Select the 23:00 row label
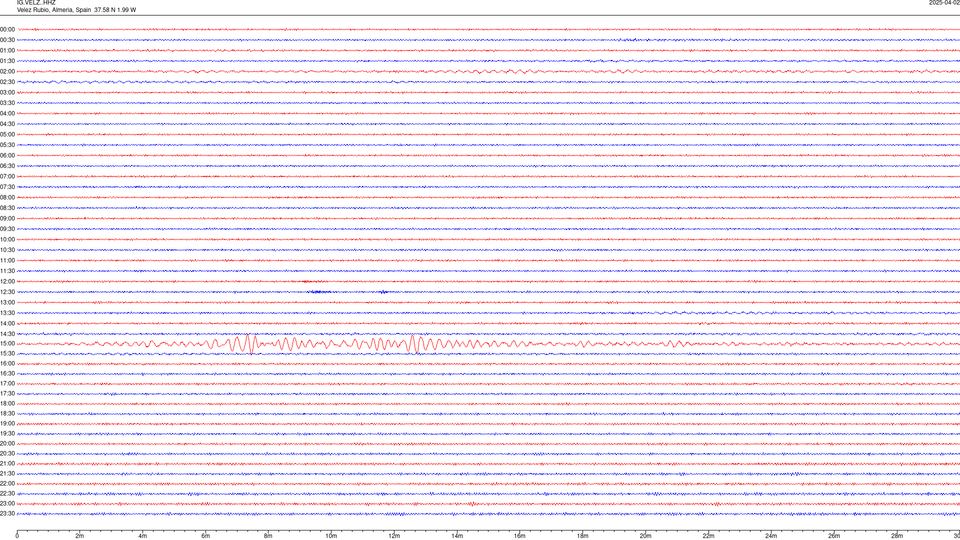Image resolution: width=960 pixels, height=540 pixels. pyautogui.click(x=7, y=504)
